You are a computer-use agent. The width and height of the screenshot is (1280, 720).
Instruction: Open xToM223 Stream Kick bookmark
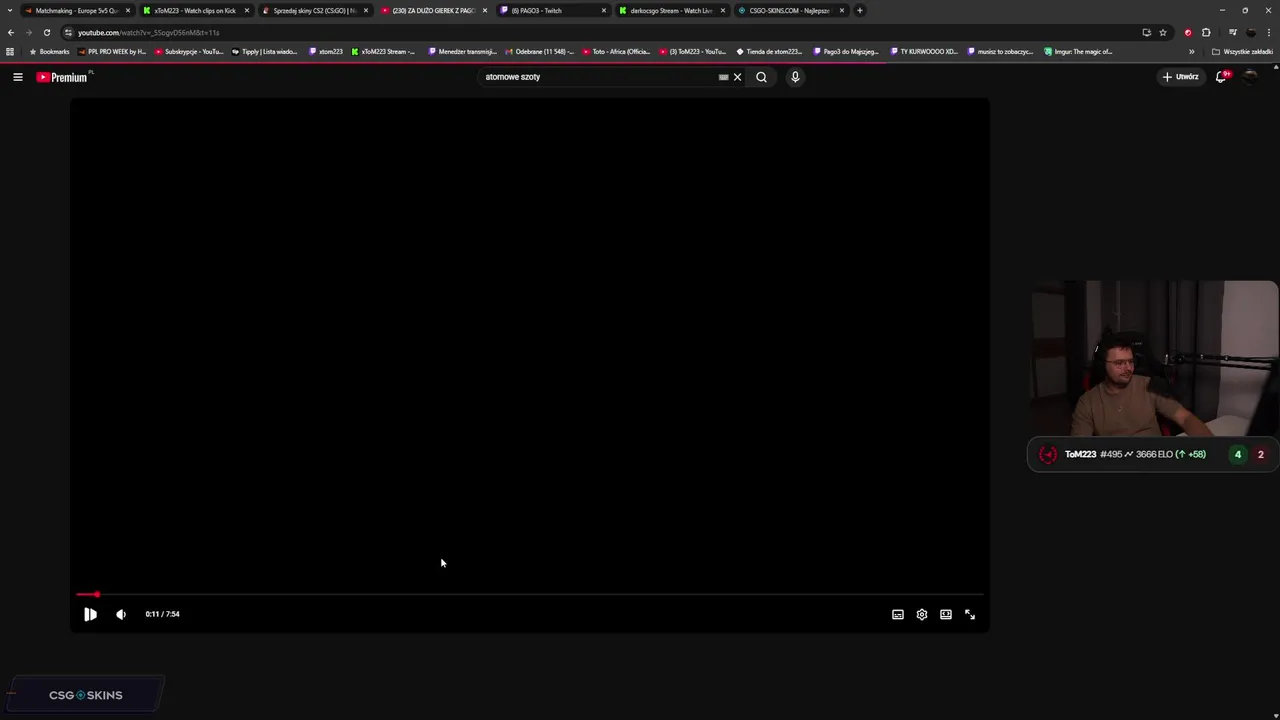click(383, 52)
